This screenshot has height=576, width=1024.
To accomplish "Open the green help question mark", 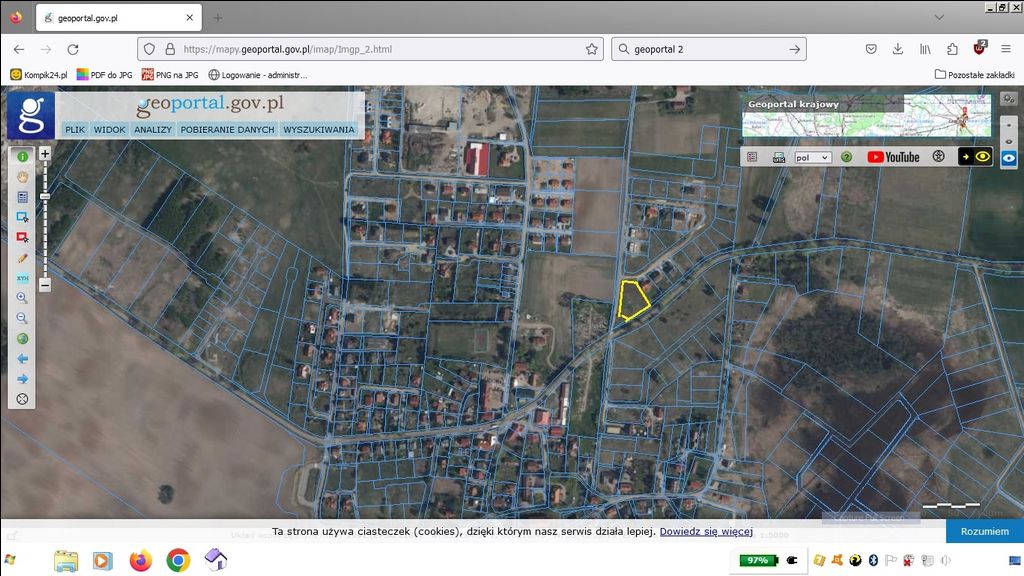I will point(846,157).
